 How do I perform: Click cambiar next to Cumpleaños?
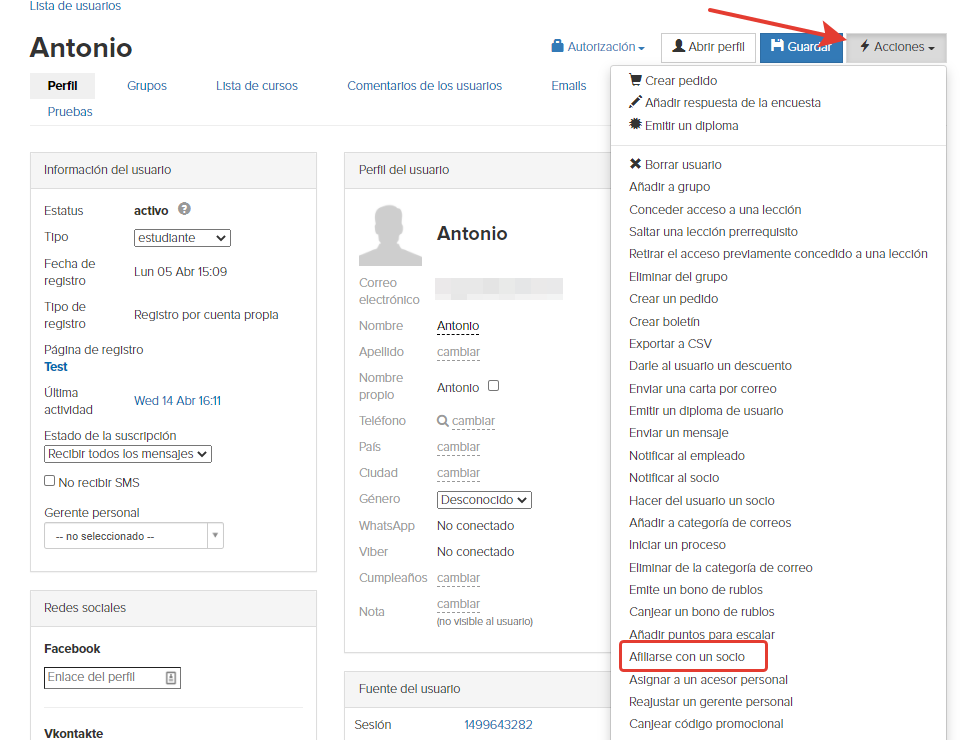[x=458, y=578]
